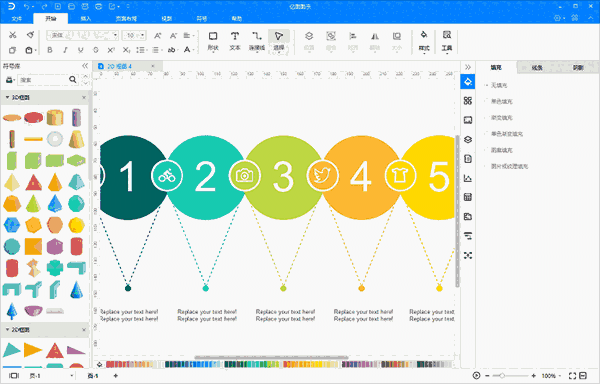Switch to the Line tab (线条)
600x384 pixels.
click(537, 67)
